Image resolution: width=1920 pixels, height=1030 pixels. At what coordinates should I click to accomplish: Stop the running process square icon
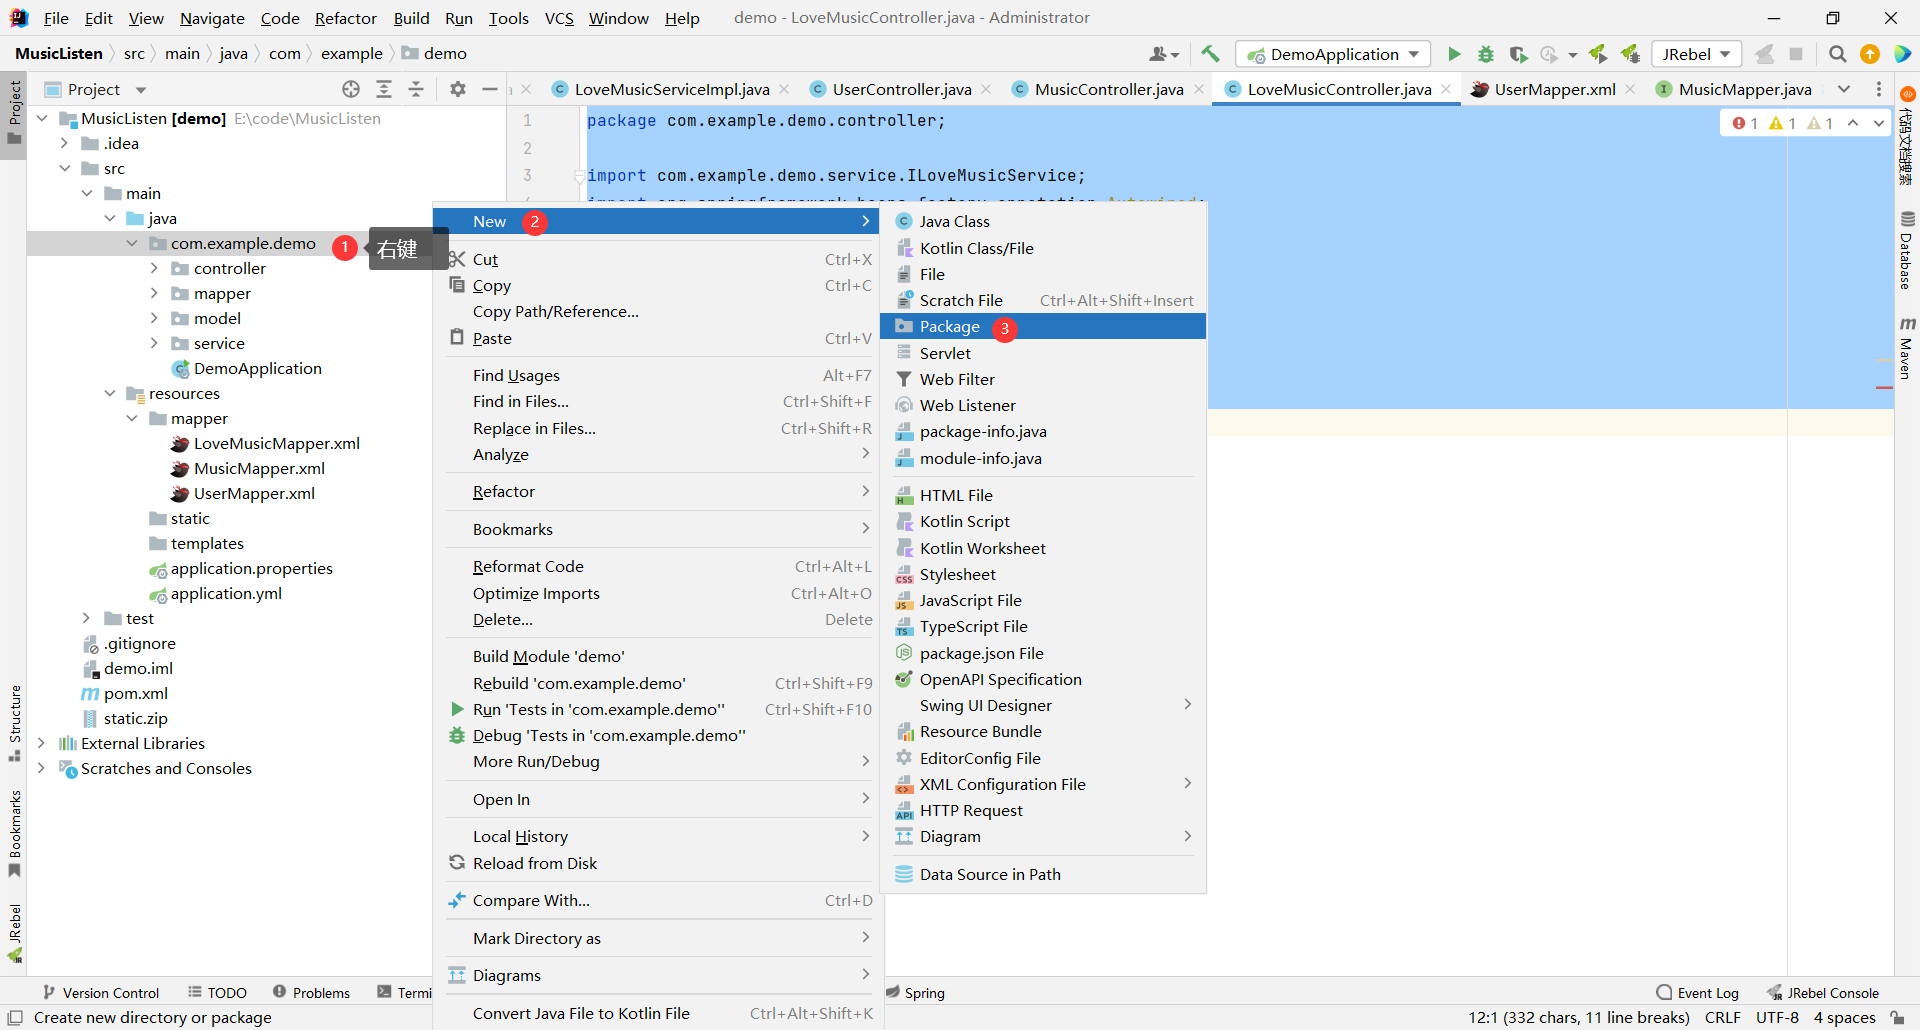(x=1796, y=54)
